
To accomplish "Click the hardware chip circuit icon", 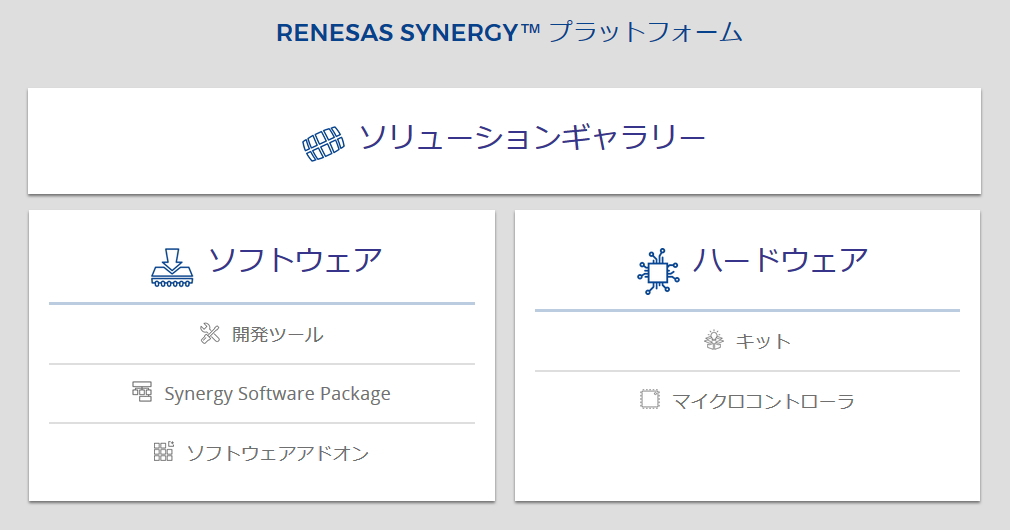I will tap(658, 272).
